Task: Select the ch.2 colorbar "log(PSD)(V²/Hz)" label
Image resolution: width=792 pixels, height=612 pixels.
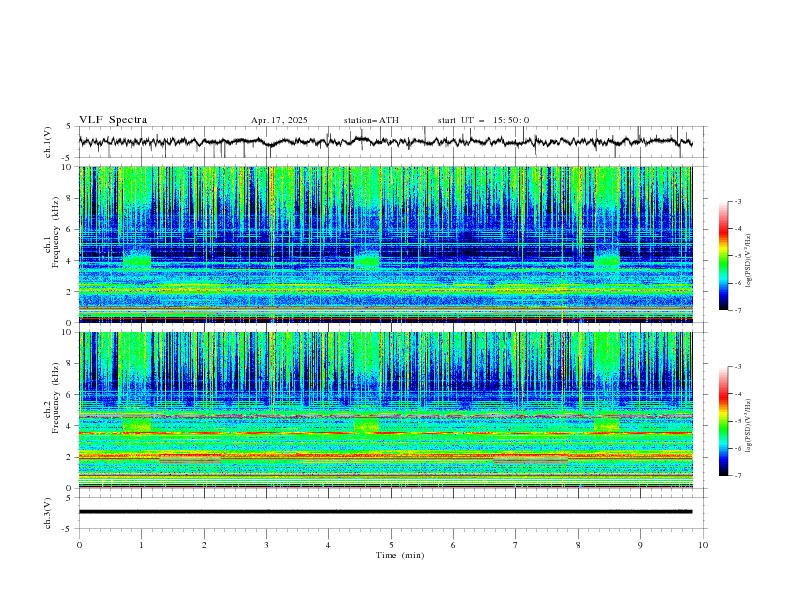Action: point(748,425)
